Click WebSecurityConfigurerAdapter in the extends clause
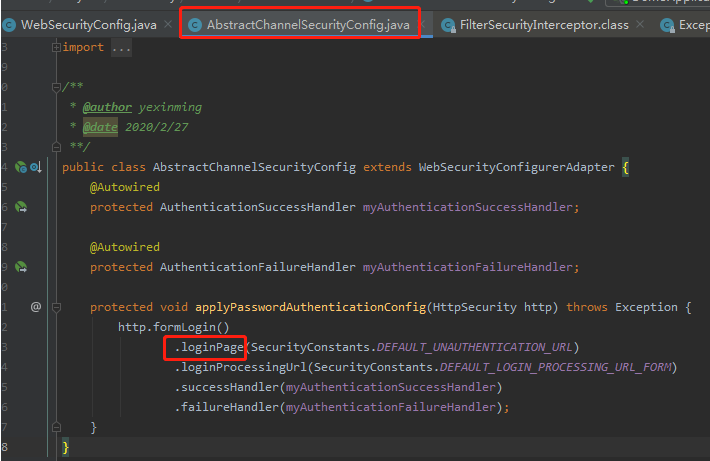The image size is (710, 461). [517, 167]
